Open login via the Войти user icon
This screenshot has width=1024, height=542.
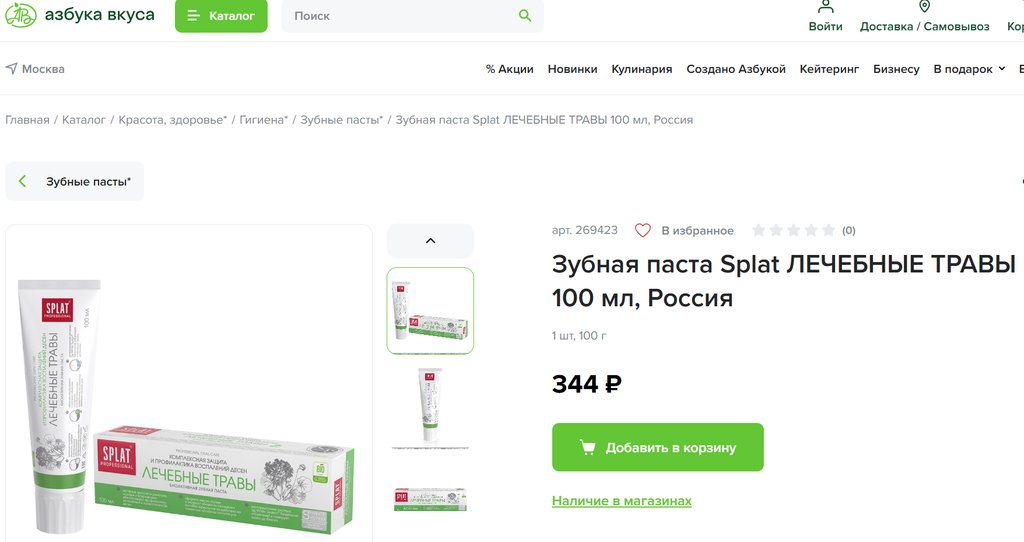825,7
